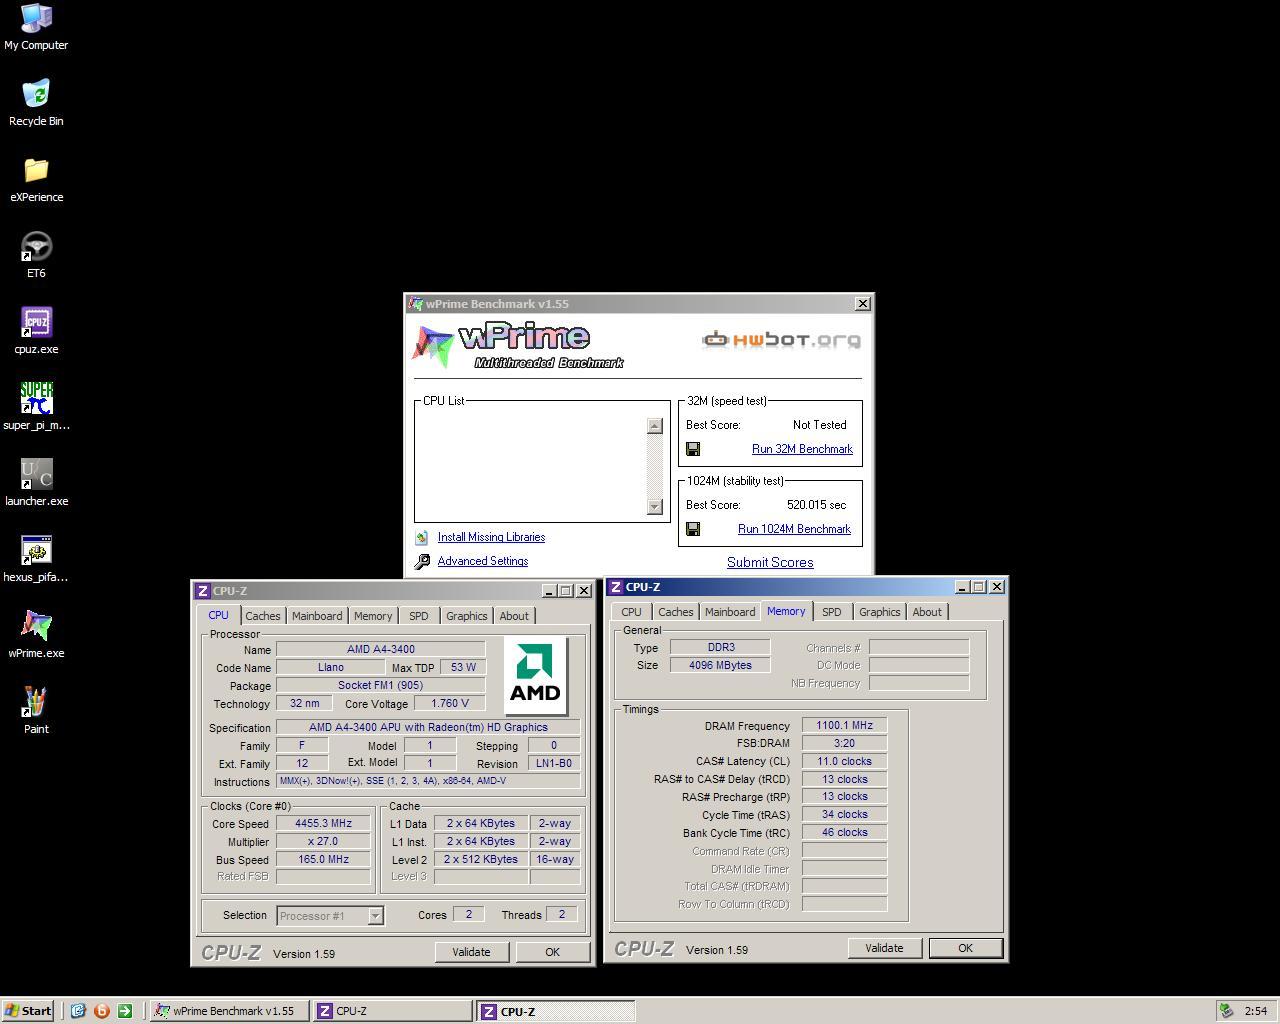Open Caches tab in right CPU-Z window
The width and height of the screenshot is (1280, 1024).
click(676, 612)
